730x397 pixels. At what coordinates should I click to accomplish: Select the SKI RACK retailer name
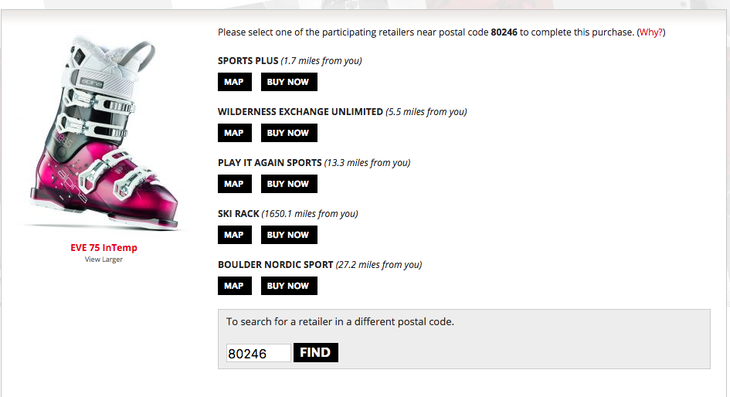click(x=238, y=214)
